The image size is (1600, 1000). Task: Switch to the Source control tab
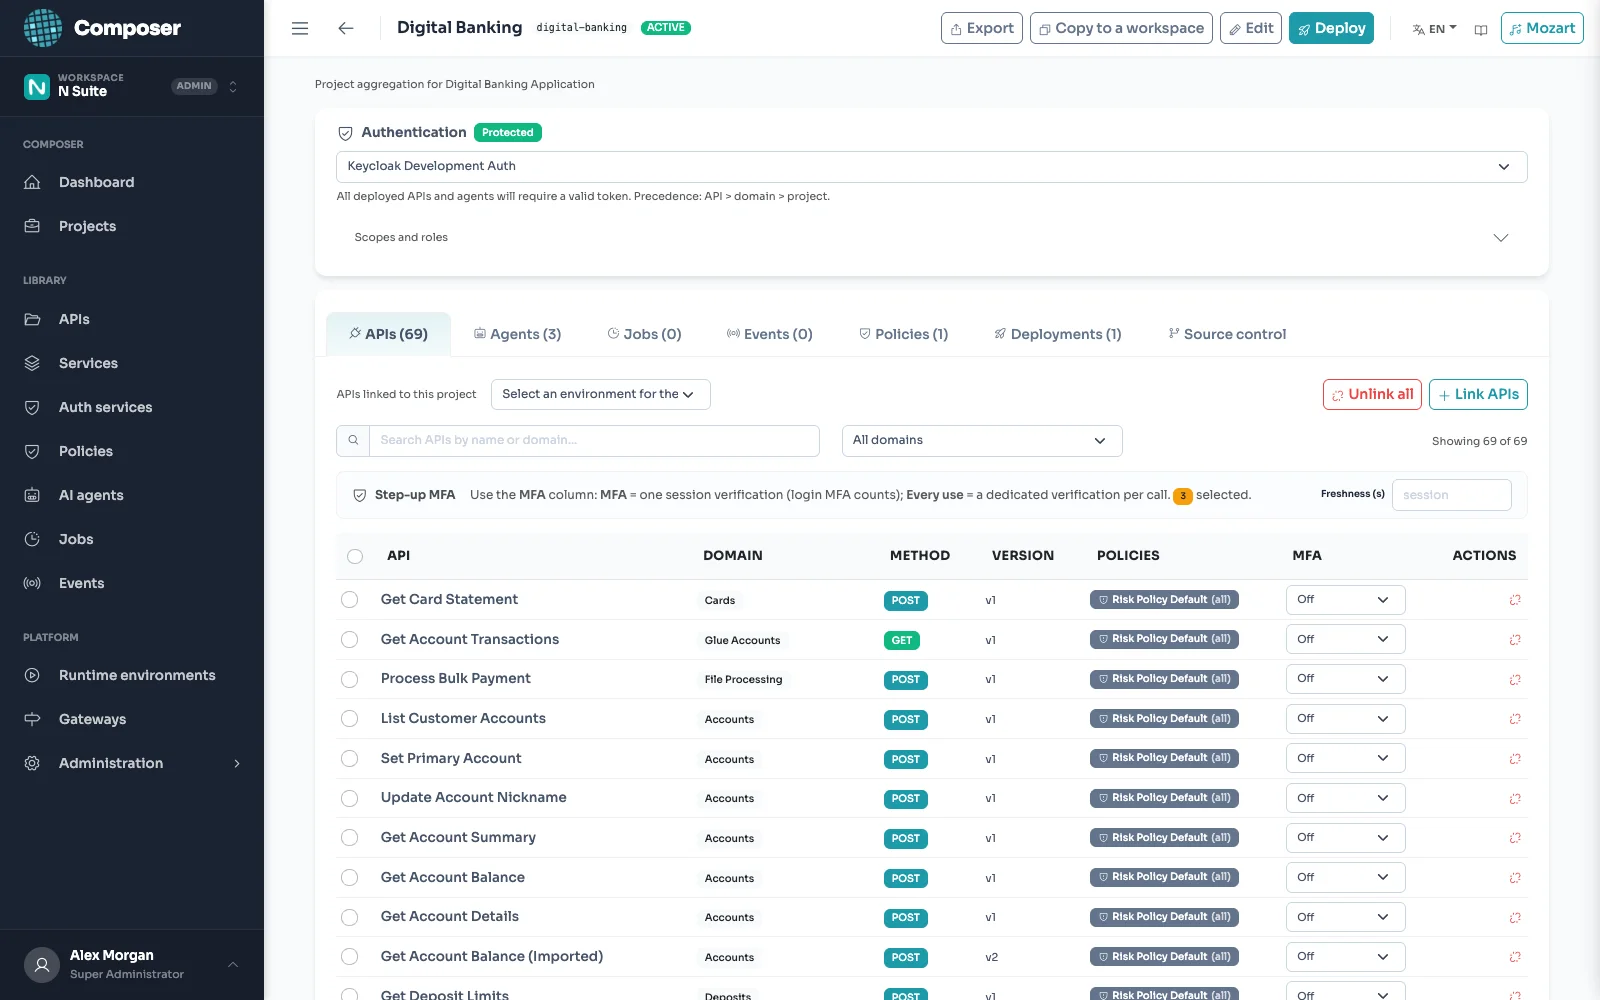pyautogui.click(x=1227, y=334)
